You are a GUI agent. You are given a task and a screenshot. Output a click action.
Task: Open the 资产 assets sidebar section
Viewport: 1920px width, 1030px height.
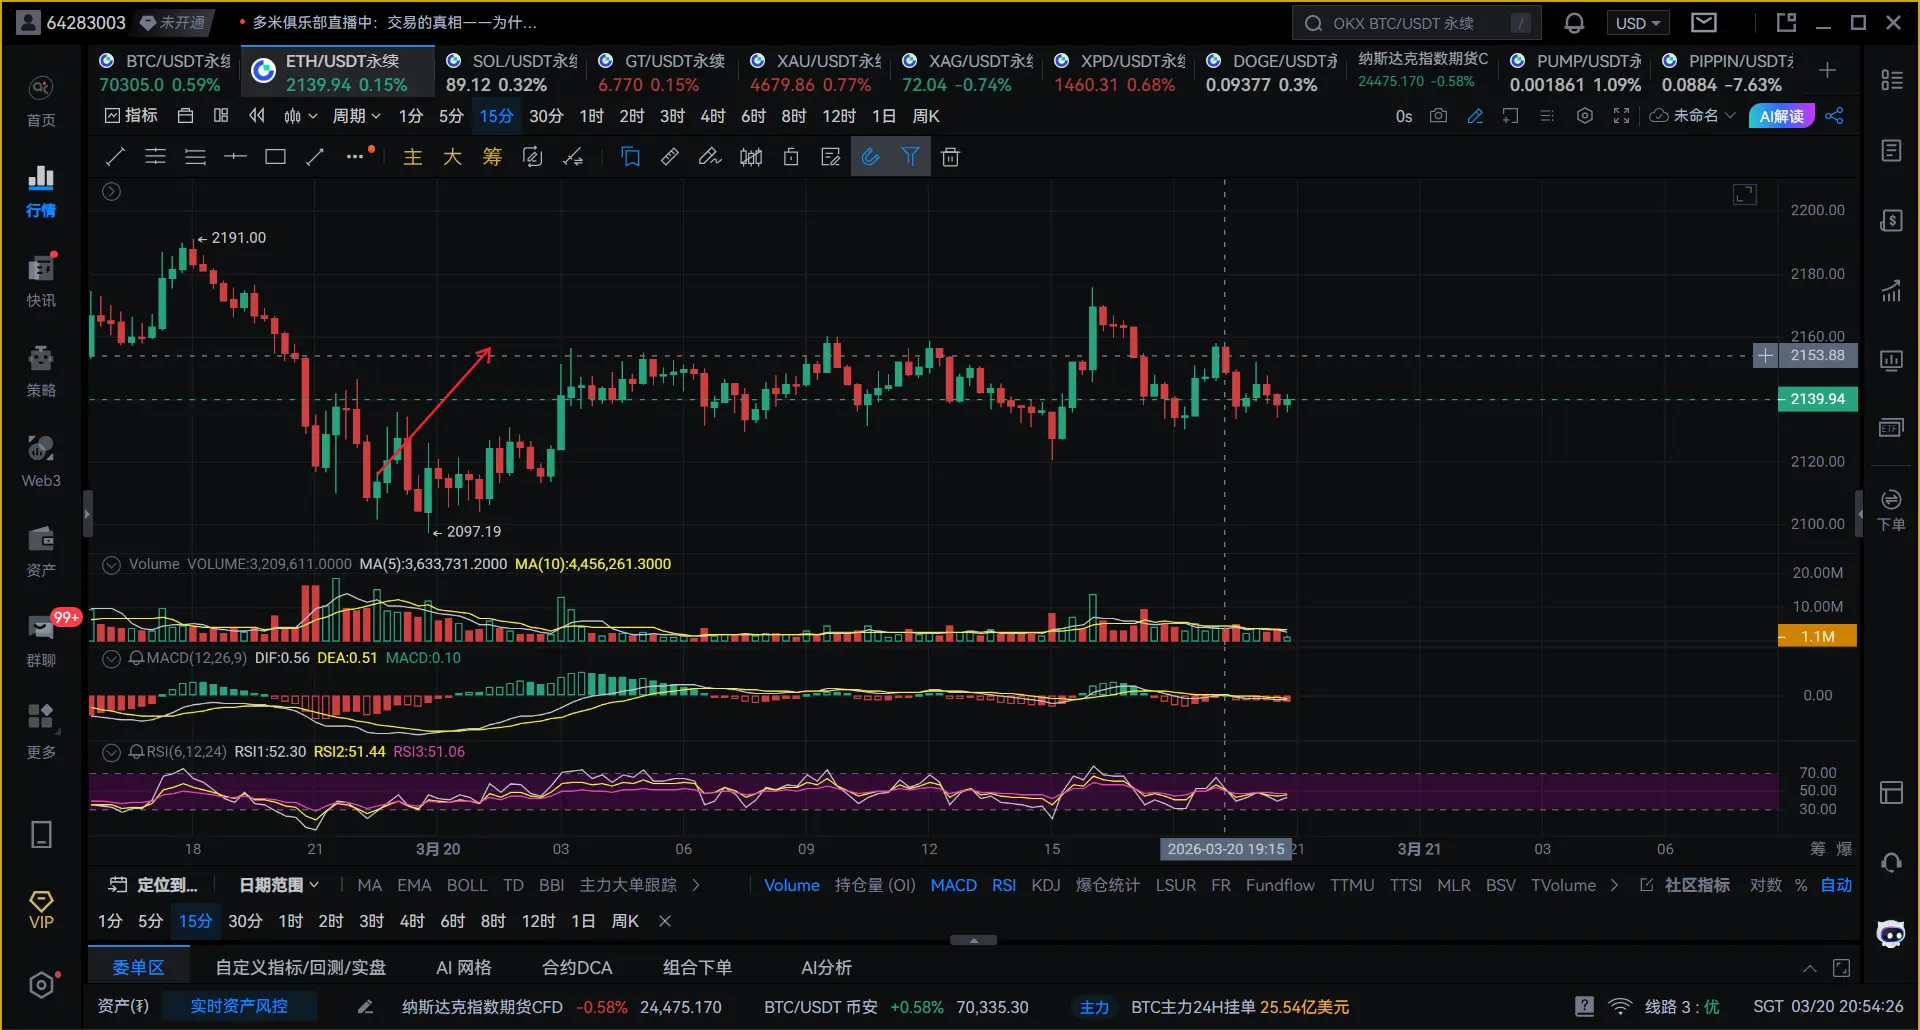click(x=41, y=551)
